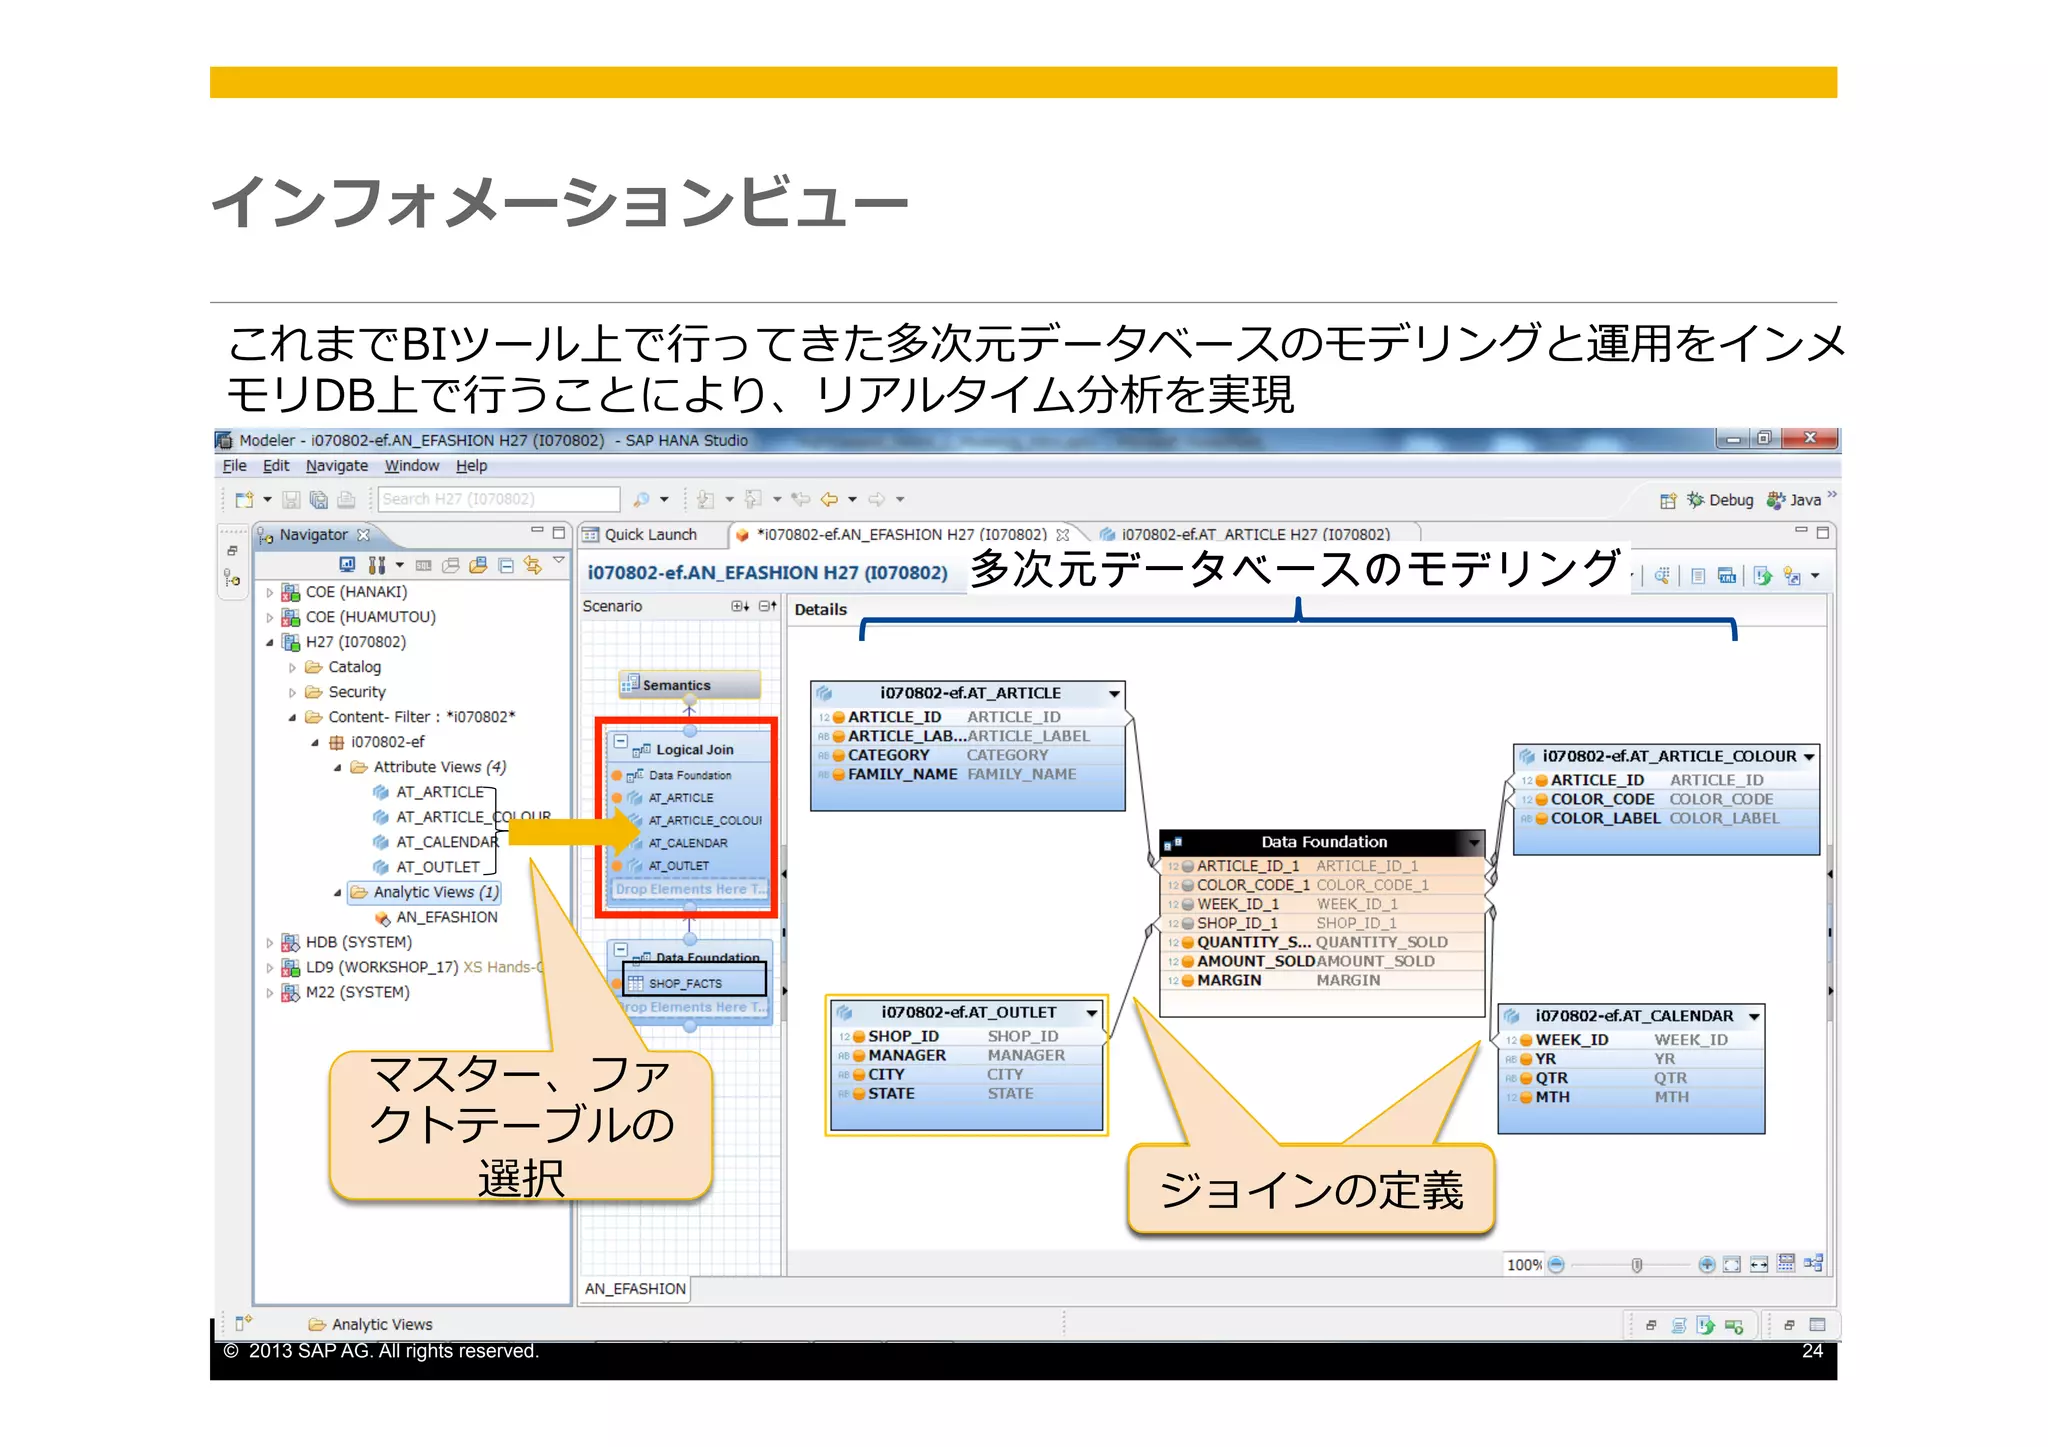Expand the COE (HANAKI) system node
The image size is (2048, 1447).
[269, 592]
